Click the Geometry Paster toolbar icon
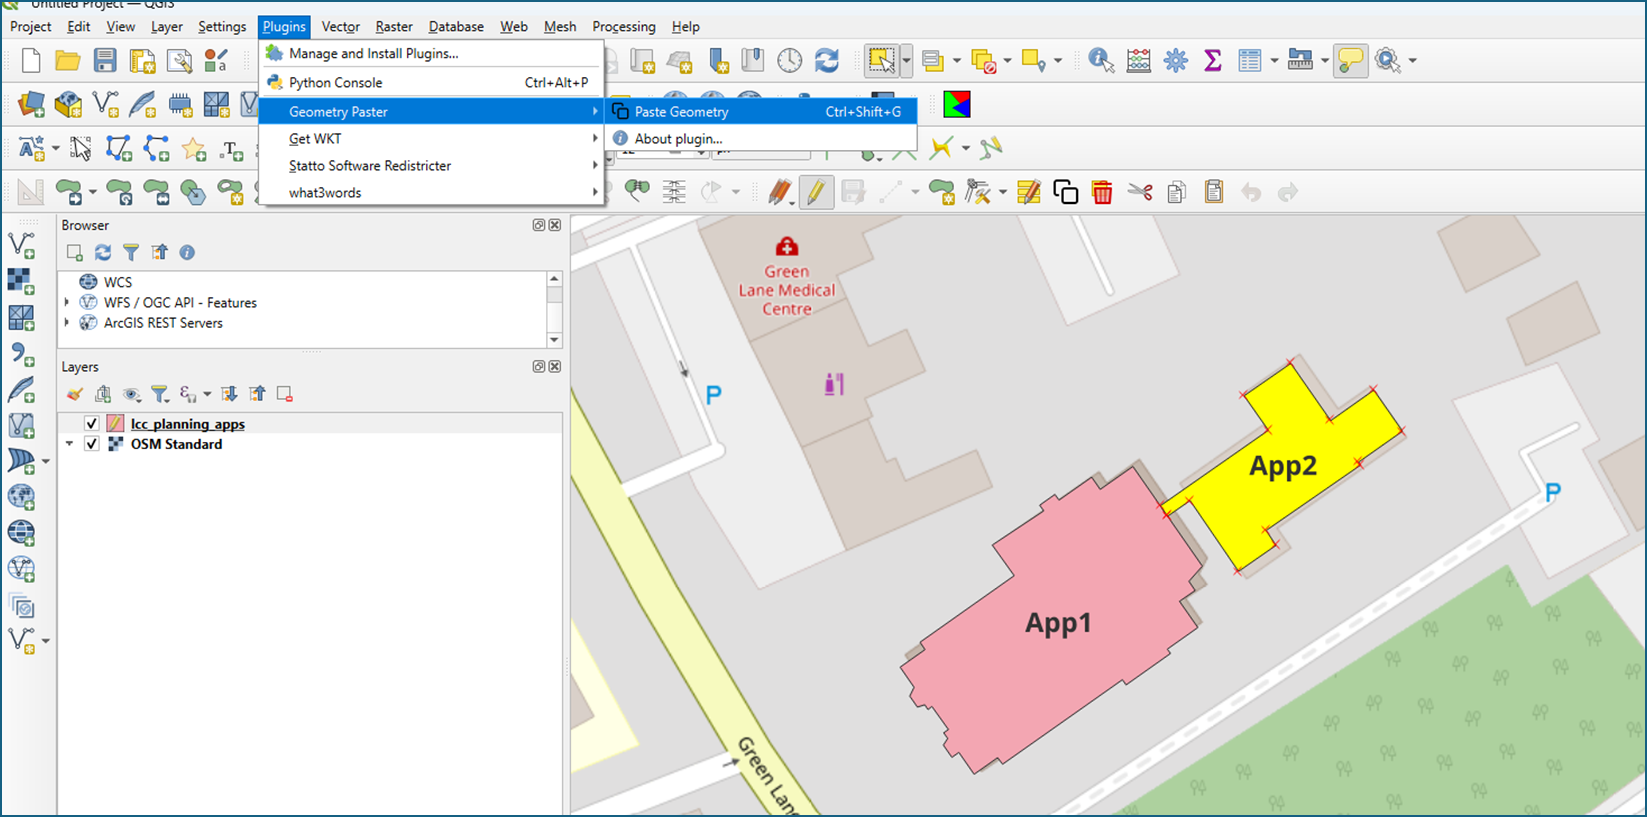The image size is (1647, 817). click(x=1066, y=192)
